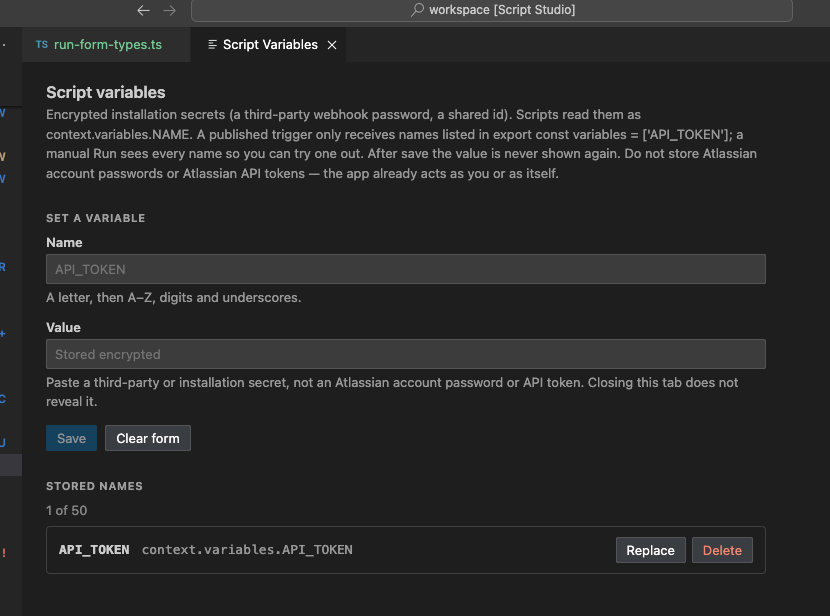830x616 pixels.
Task: Focus the variable Name input field
Action: [405, 269]
